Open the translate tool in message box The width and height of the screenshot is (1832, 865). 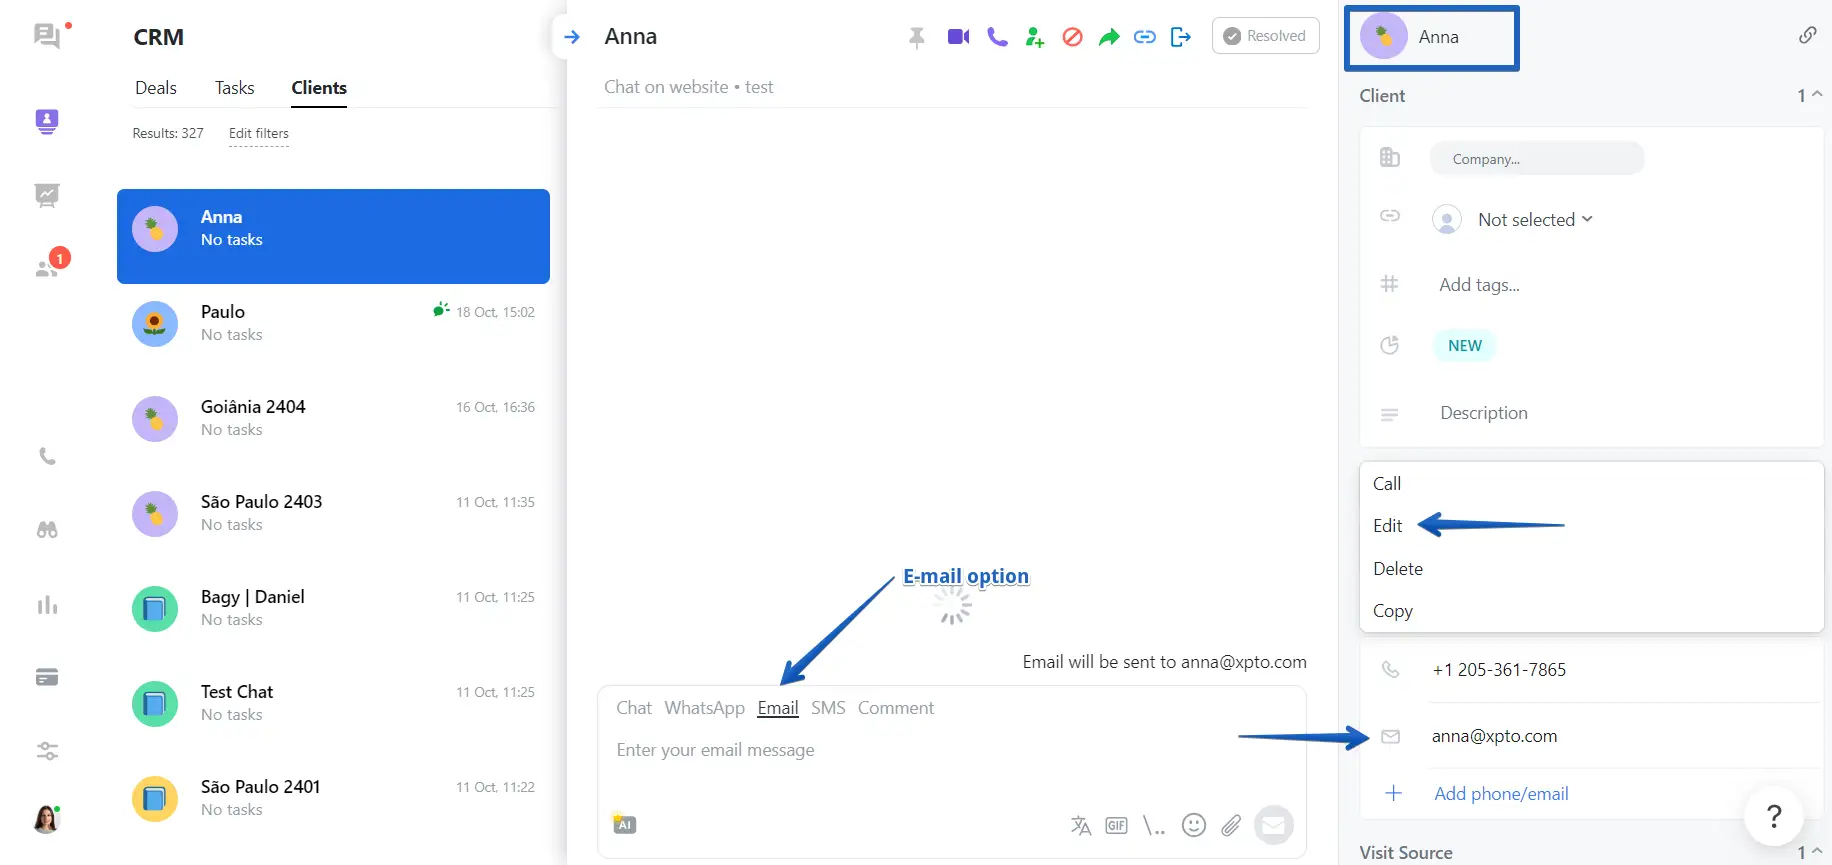pos(1080,825)
